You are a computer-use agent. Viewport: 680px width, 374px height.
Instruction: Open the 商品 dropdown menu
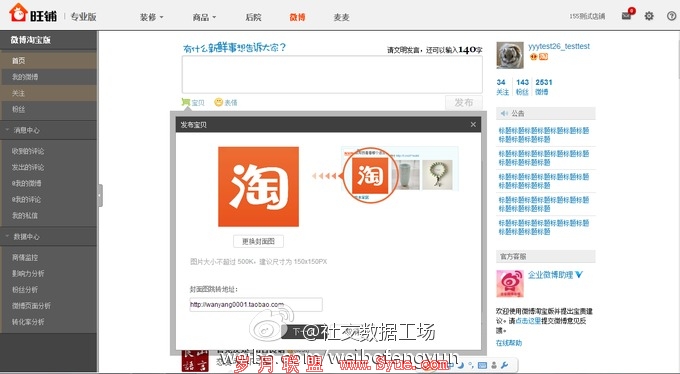pos(204,17)
